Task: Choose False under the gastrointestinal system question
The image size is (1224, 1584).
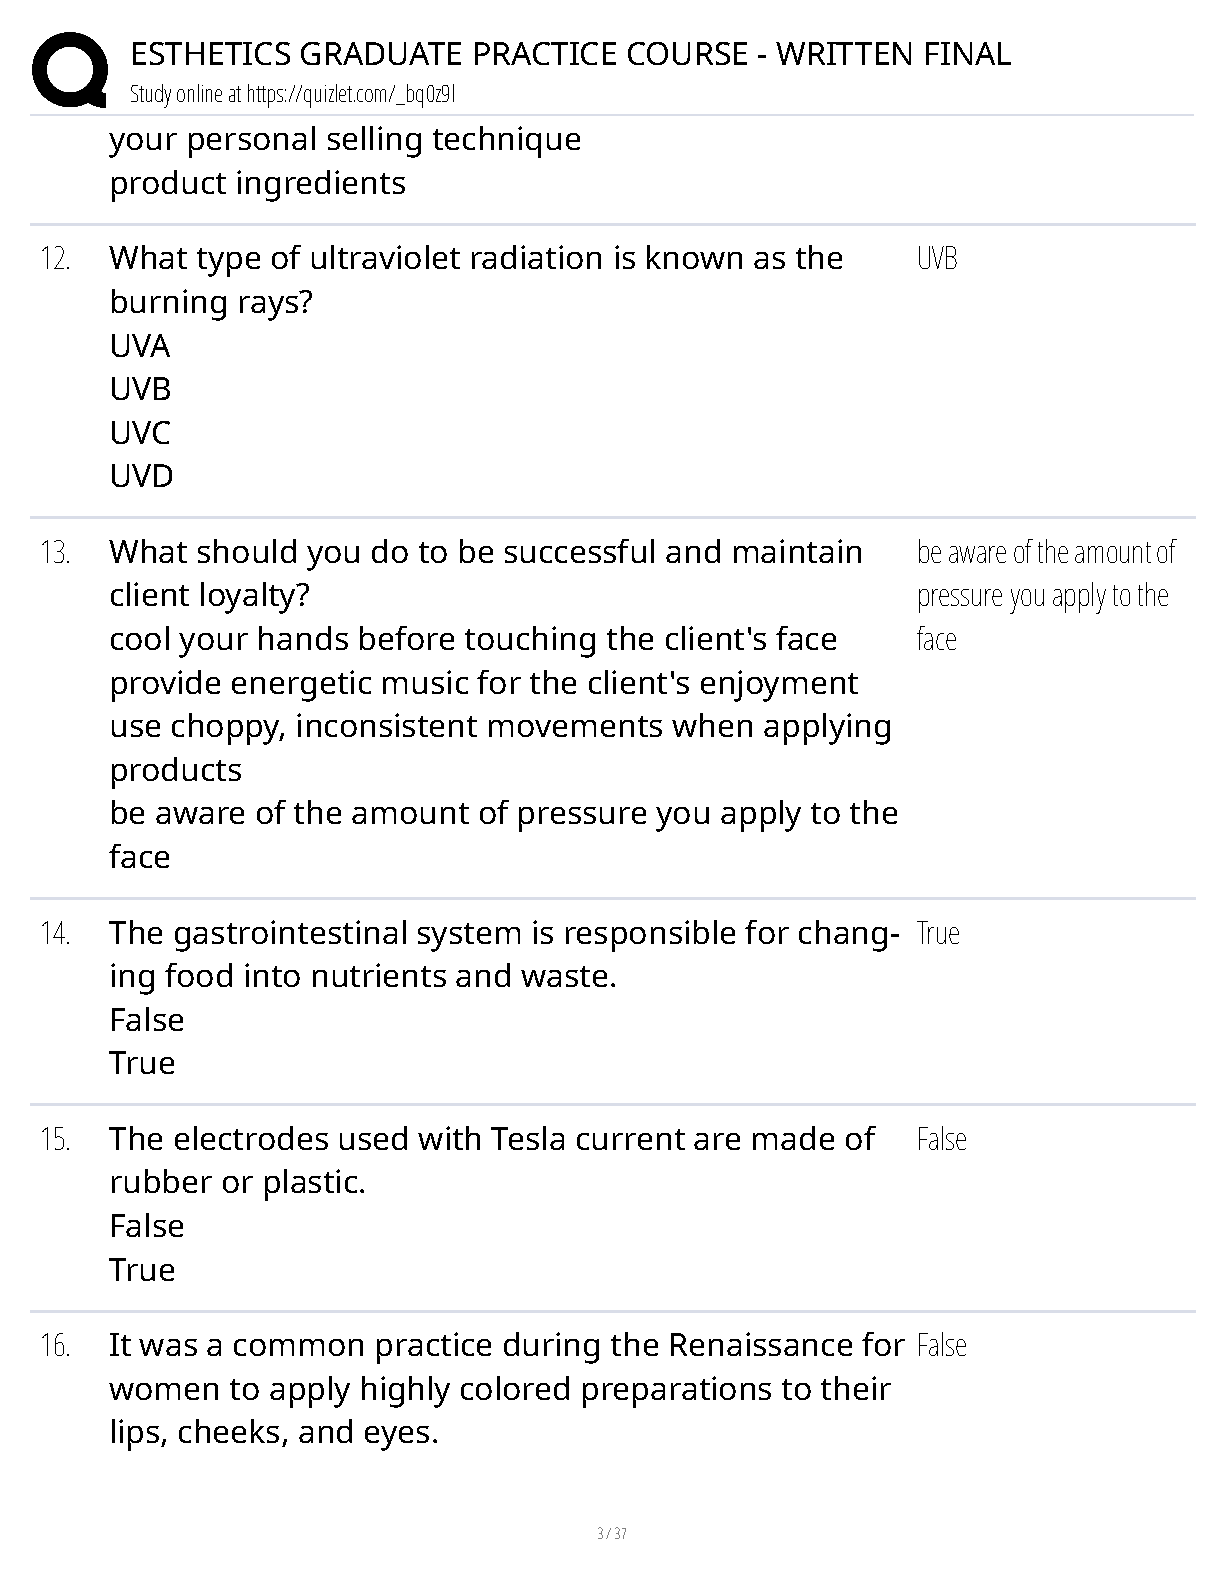Action: [147, 1020]
